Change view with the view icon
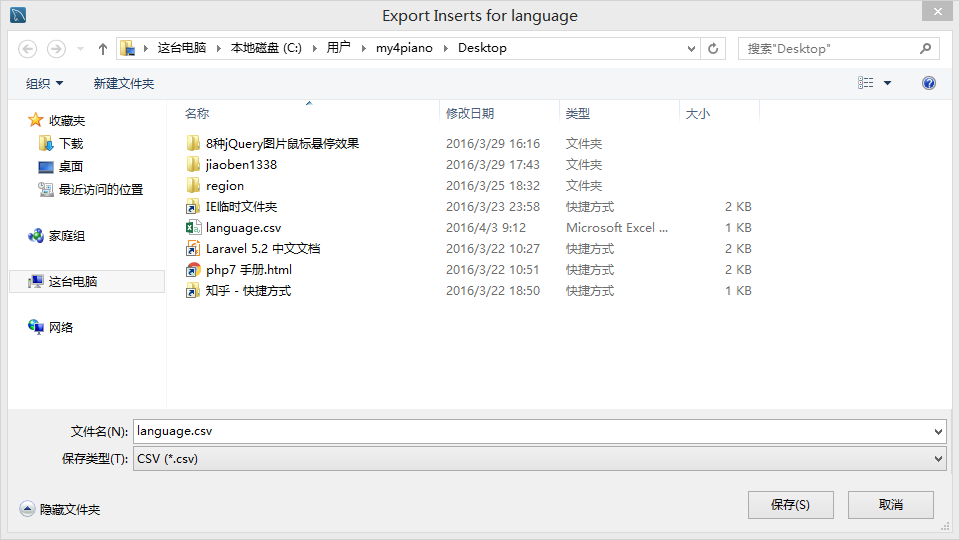 tap(866, 83)
